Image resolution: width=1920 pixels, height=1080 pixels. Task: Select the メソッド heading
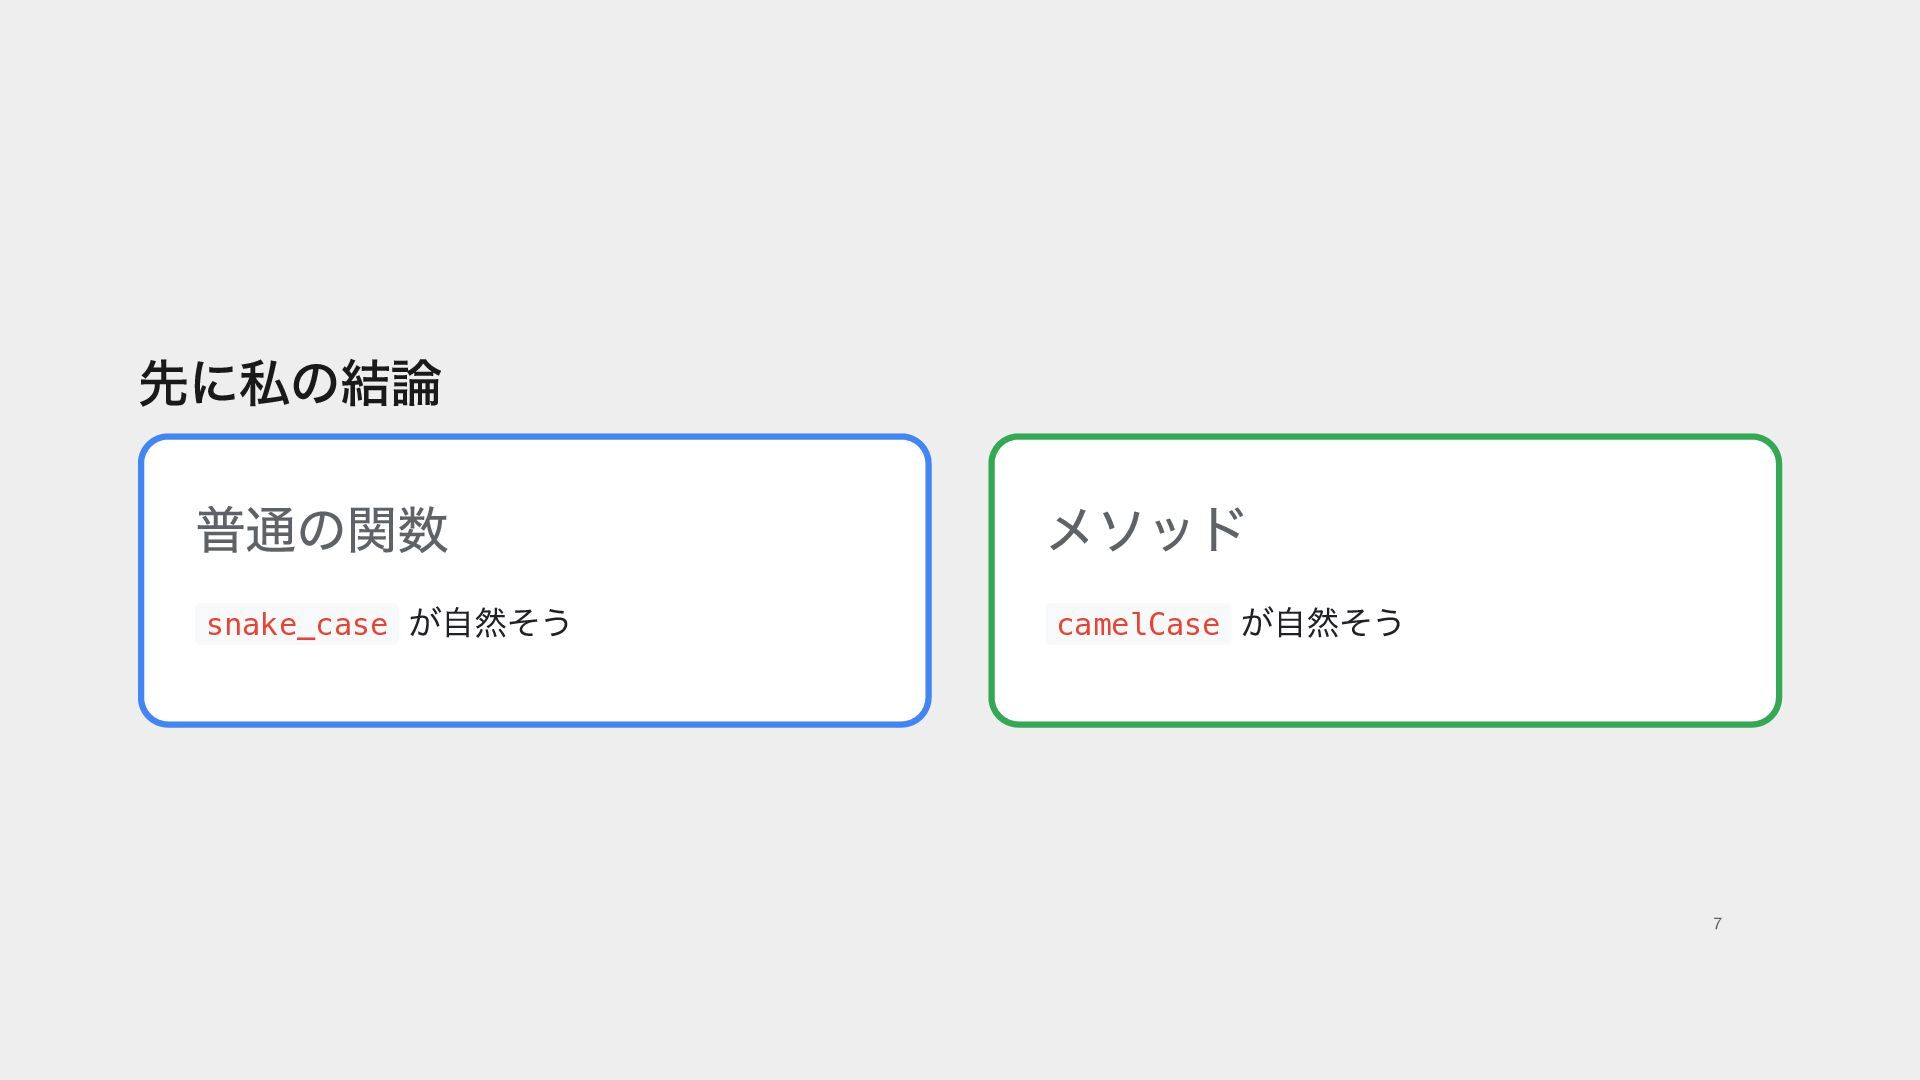point(1146,529)
